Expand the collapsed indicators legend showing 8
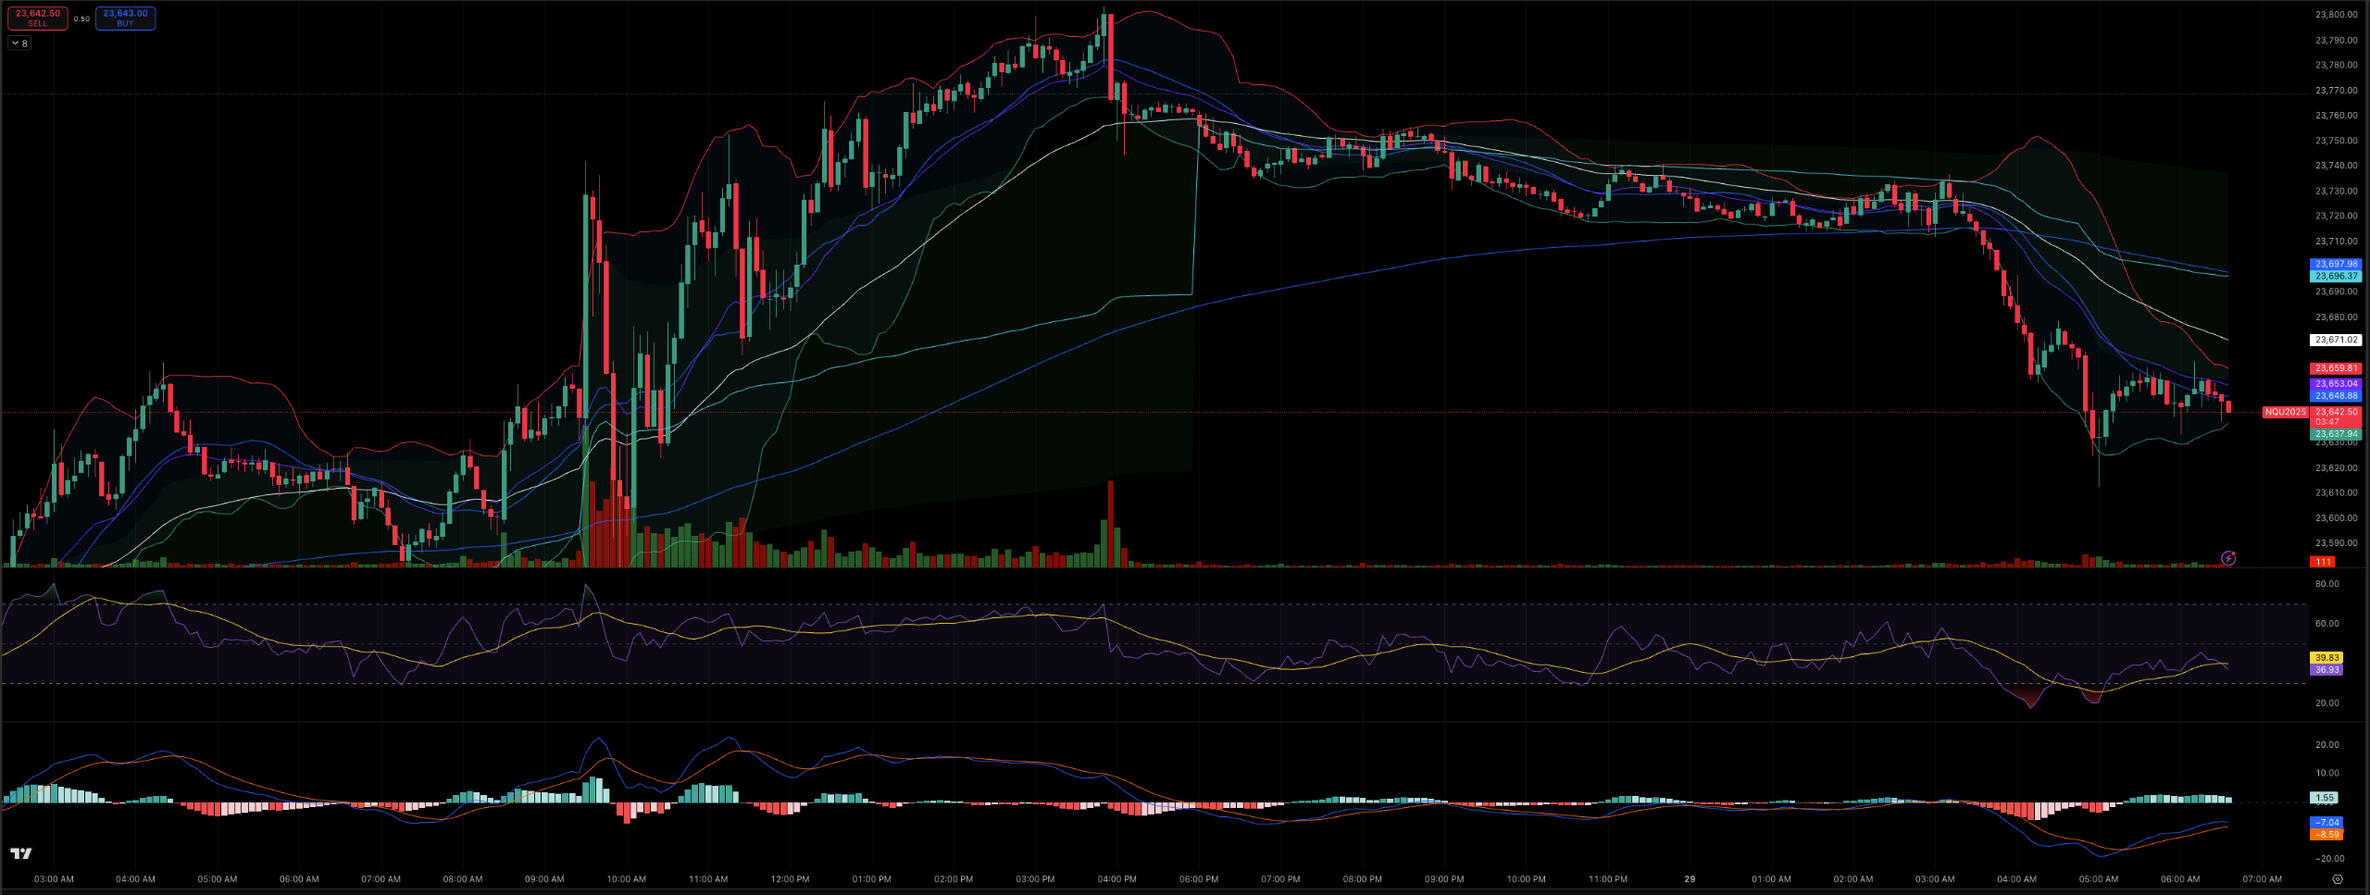This screenshot has height=895, width=2370. point(19,43)
